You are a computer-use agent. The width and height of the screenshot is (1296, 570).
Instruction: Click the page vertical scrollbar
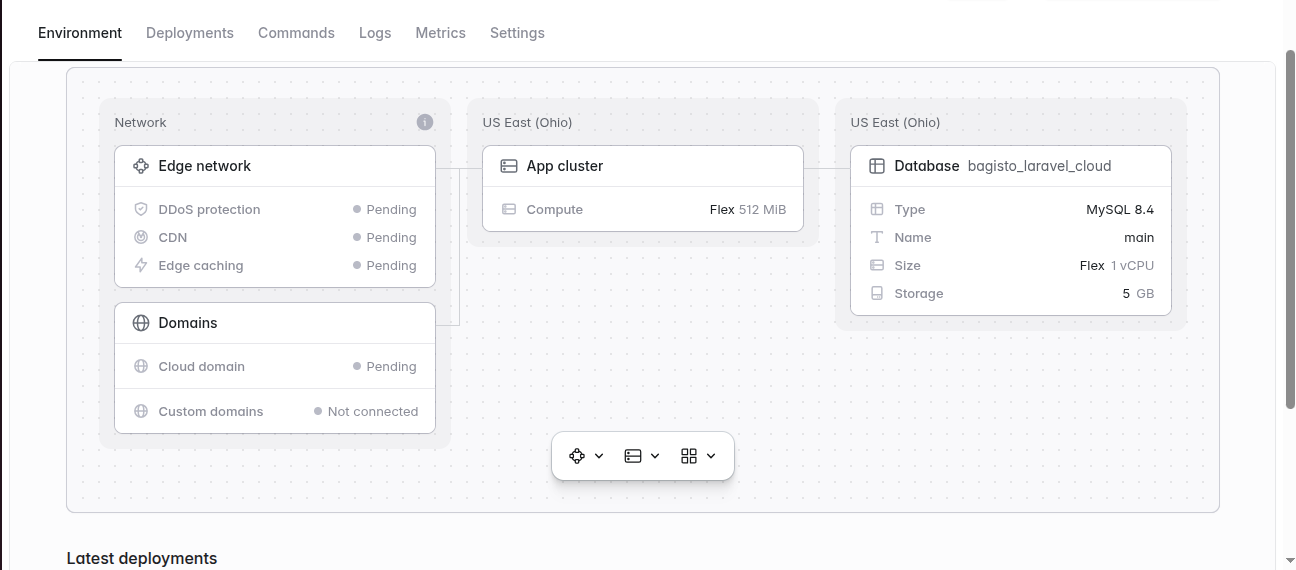(x=1290, y=228)
